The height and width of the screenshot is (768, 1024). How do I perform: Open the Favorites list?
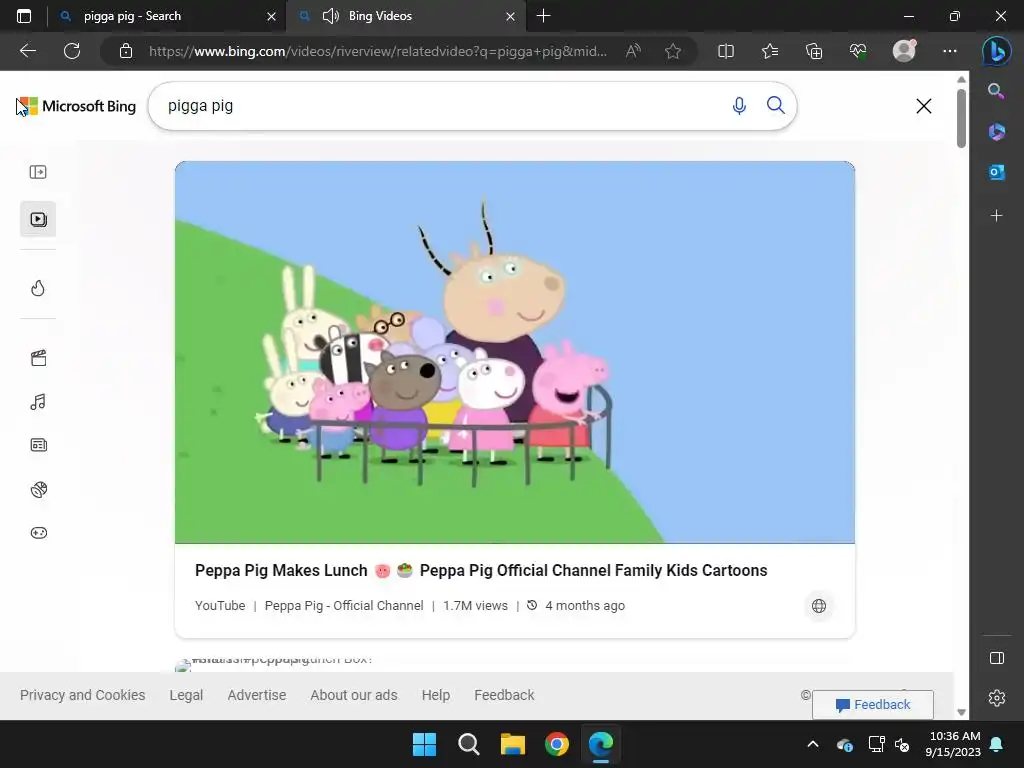click(770, 51)
